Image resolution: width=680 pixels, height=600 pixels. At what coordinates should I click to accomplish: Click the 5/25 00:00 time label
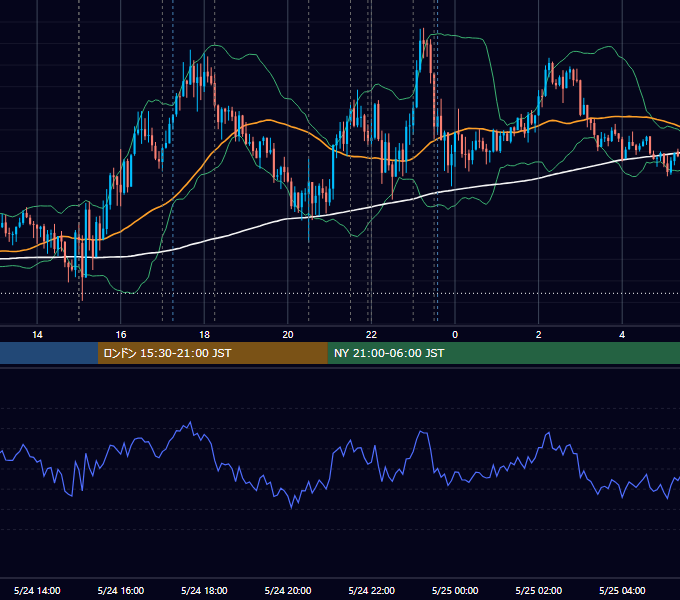click(x=455, y=590)
